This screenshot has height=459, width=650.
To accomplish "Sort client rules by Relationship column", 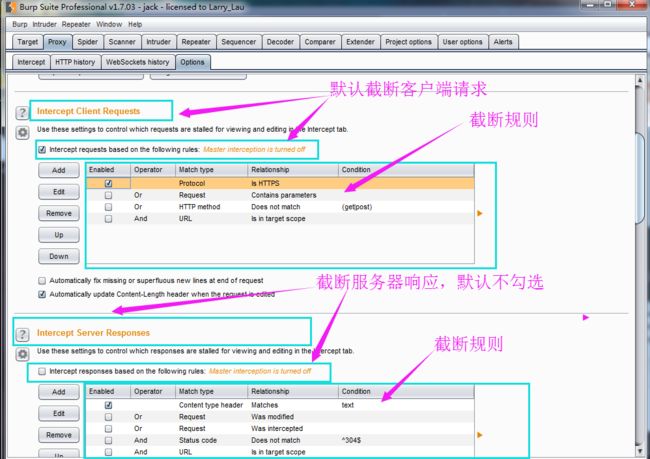I will 293,170.
